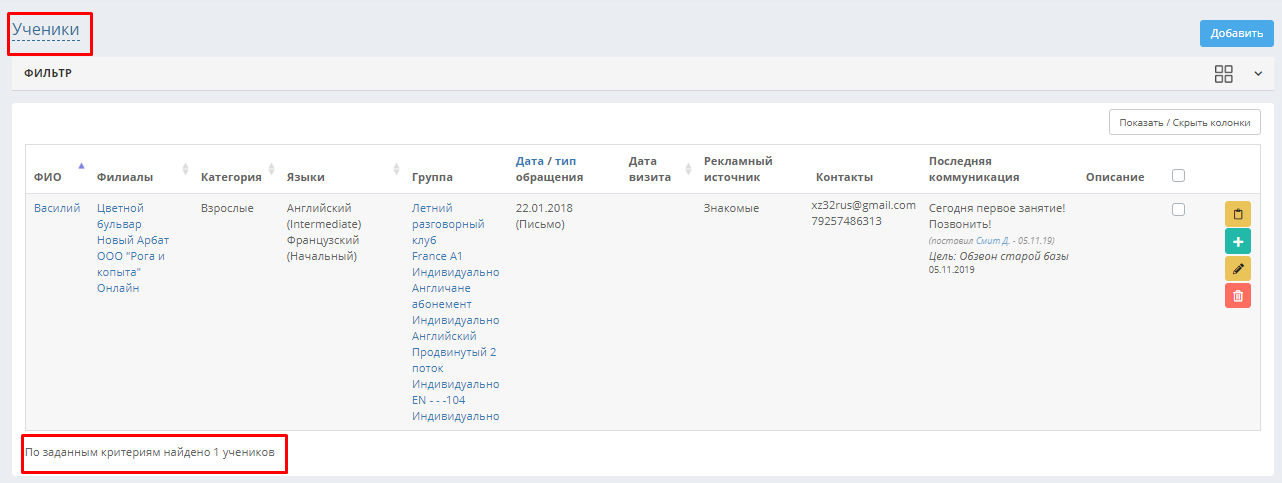
Task: Click the phone number 79257486313
Action: point(847,221)
